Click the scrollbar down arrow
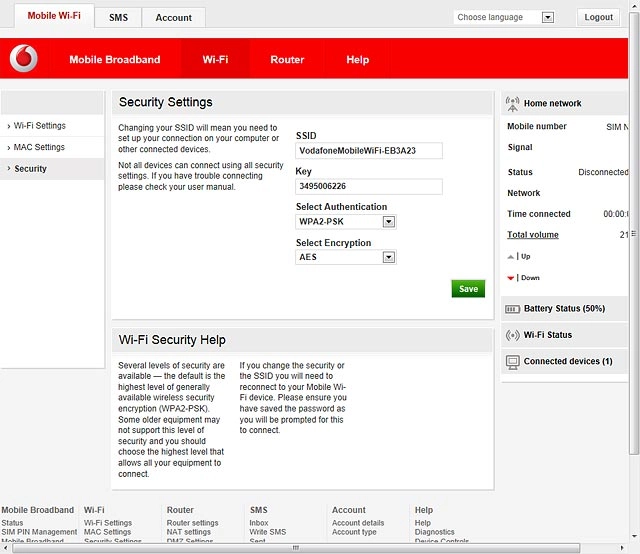Screen dimensions: 640x554 coord(634,536)
